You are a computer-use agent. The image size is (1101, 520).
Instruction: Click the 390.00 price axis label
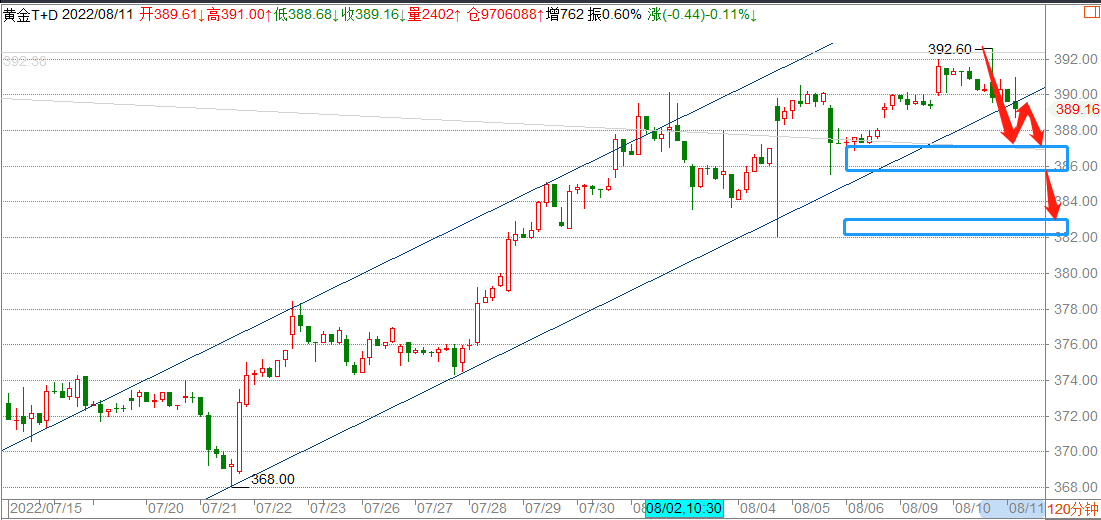click(x=1076, y=95)
